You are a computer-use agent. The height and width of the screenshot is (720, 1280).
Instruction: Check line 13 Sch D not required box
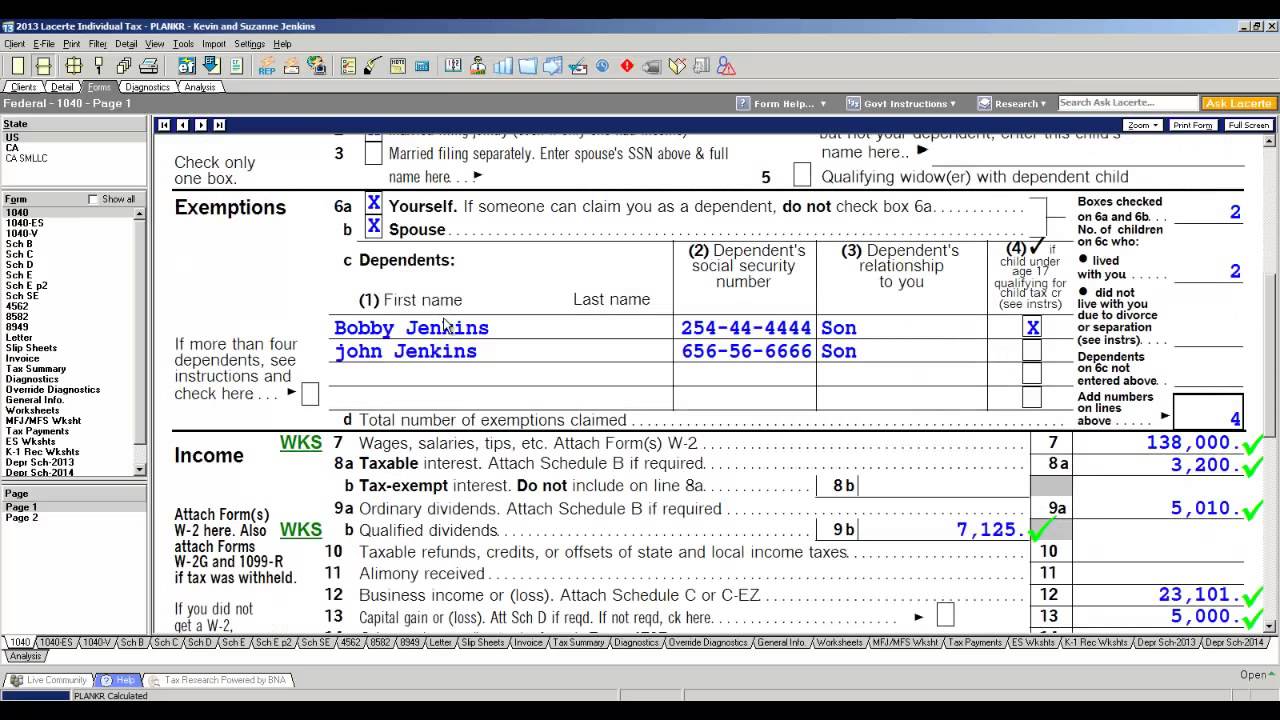(x=945, y=615)
